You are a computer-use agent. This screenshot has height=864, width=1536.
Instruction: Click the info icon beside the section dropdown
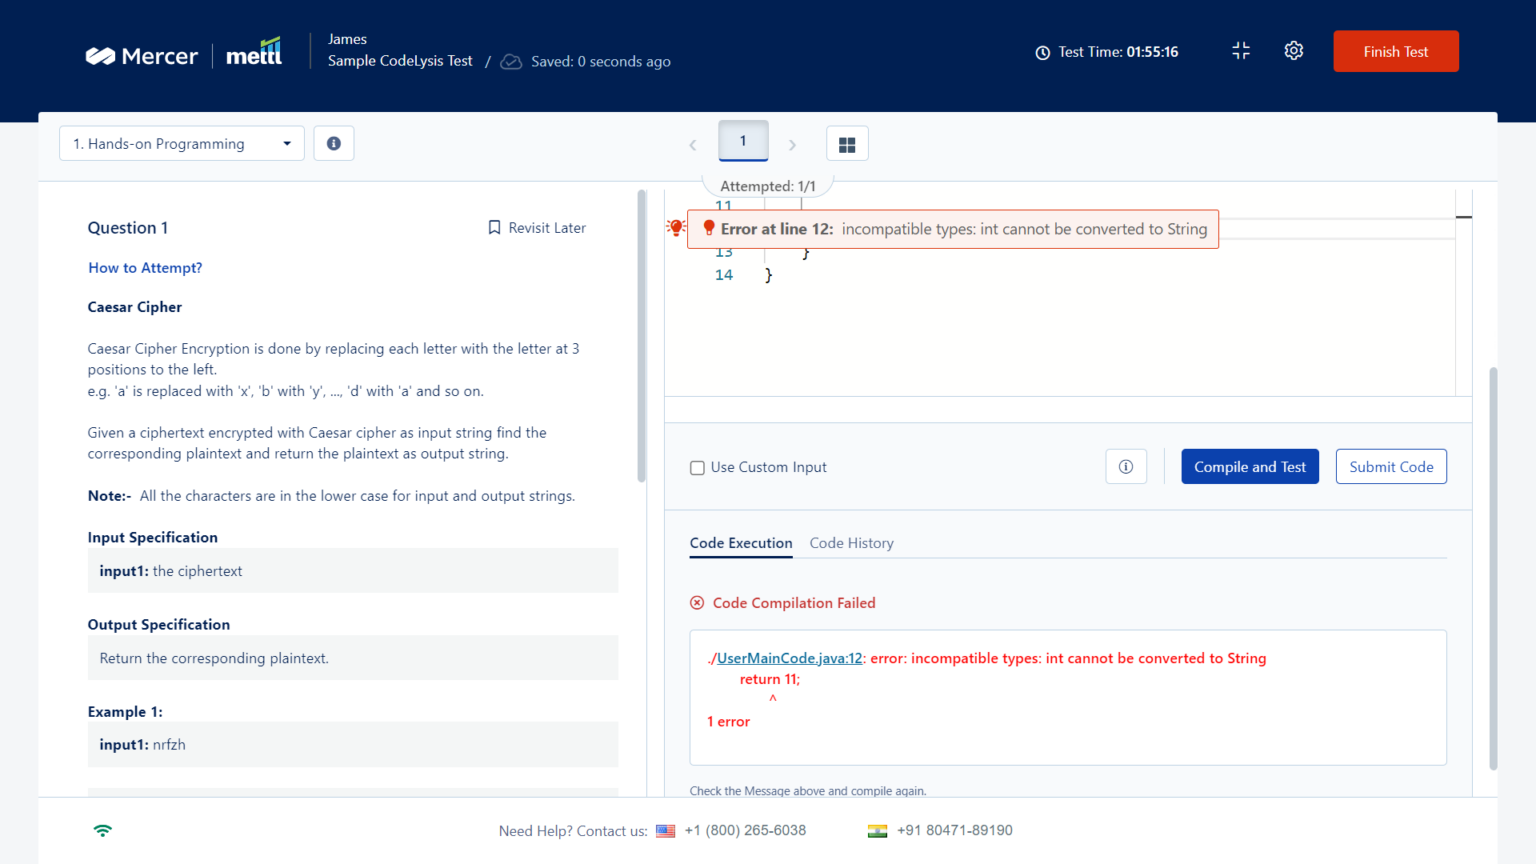click(333, 143)
